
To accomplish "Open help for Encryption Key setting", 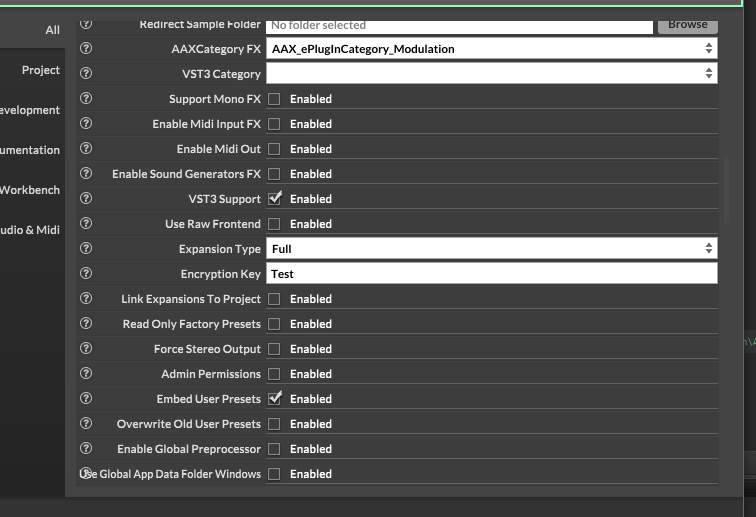I will click(86, 273).
